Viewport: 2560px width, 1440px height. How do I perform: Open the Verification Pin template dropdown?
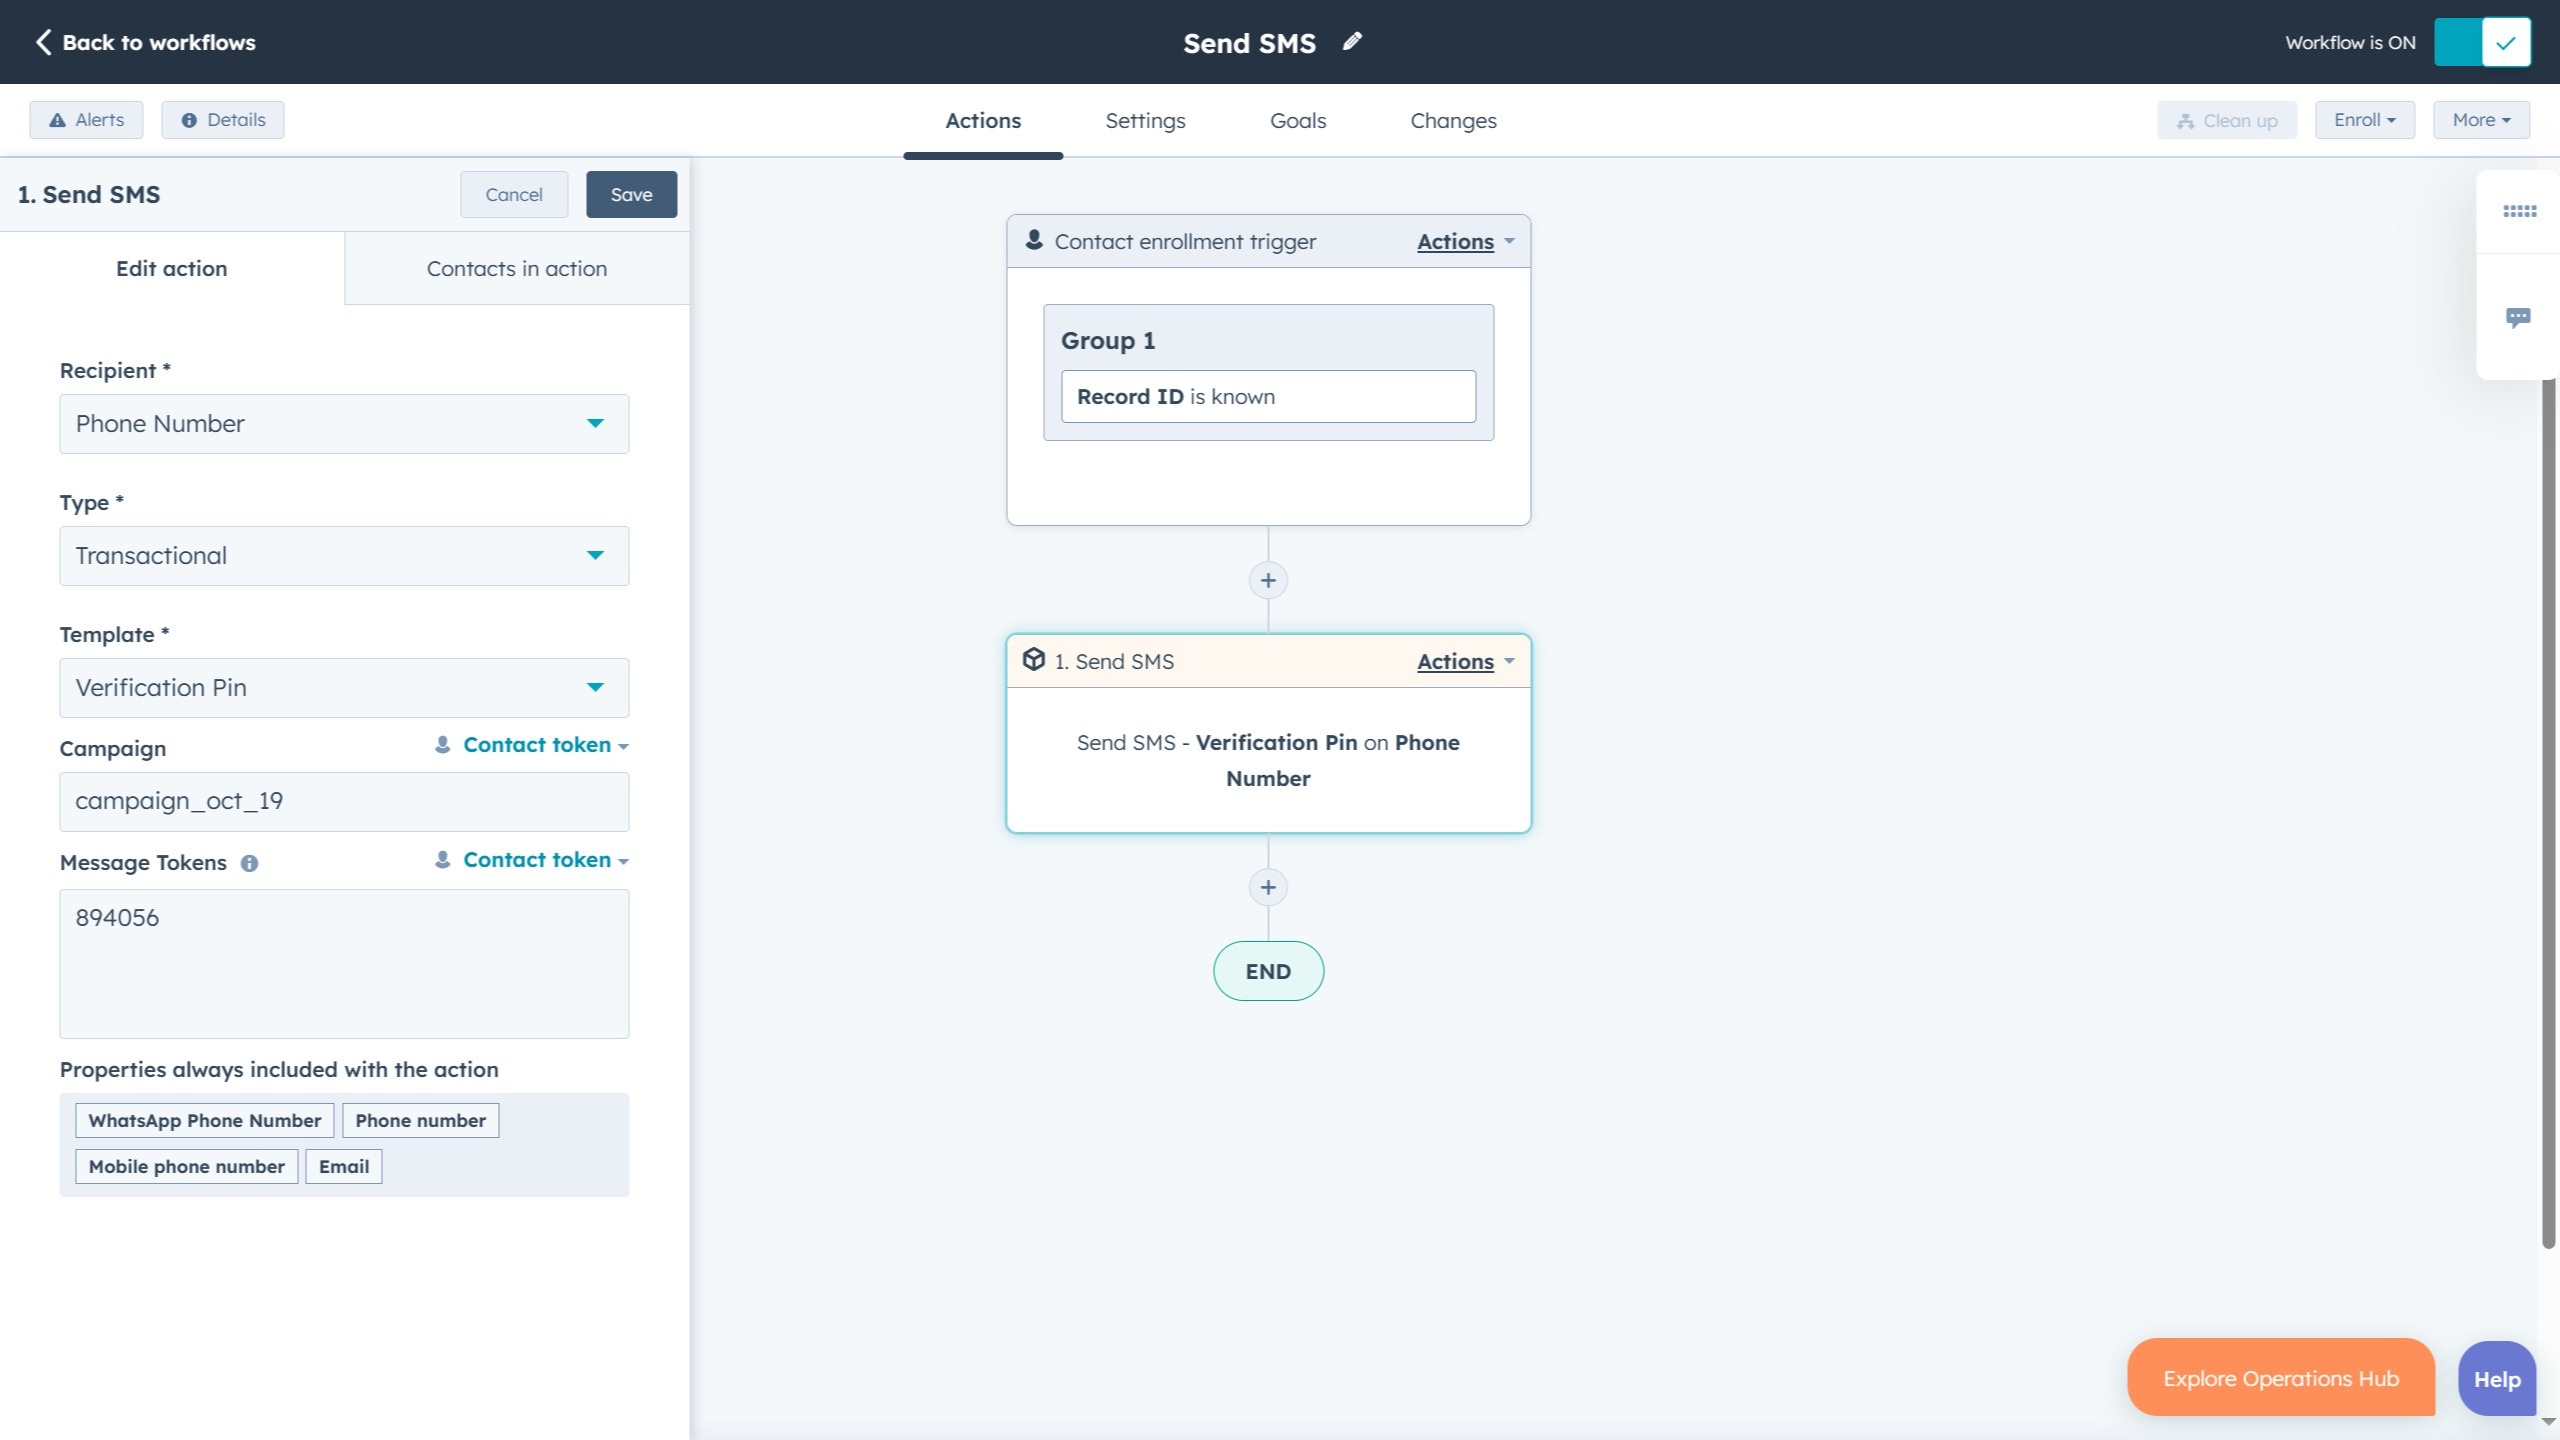344,688
